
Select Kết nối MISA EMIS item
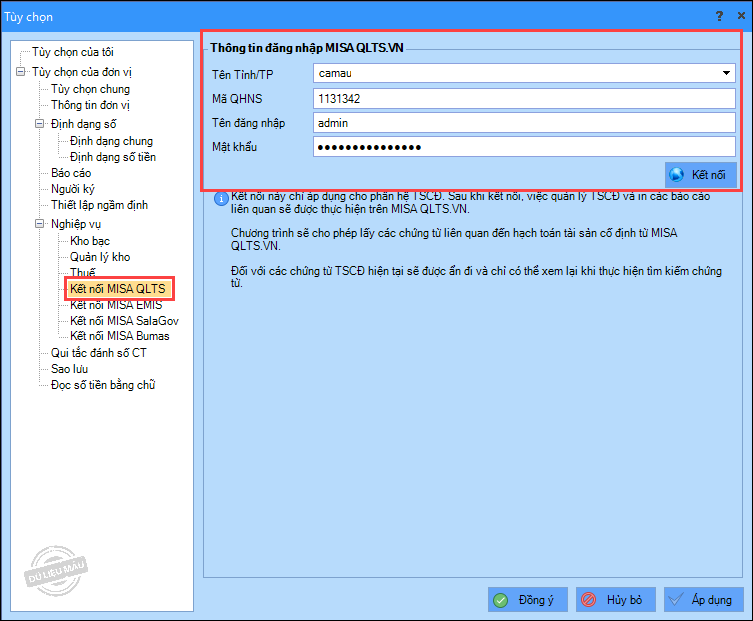(x=116, y=305)
